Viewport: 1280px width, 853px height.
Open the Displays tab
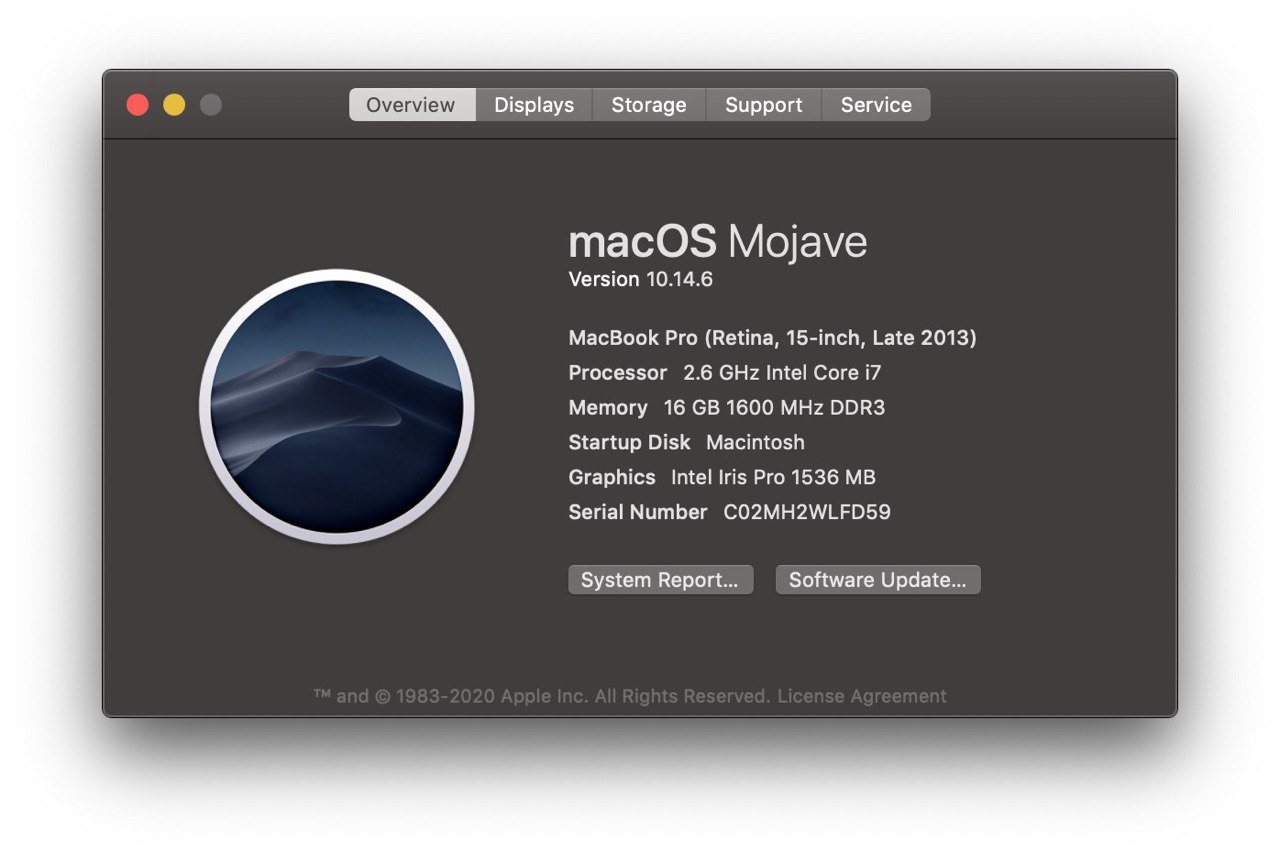(534, 105)
